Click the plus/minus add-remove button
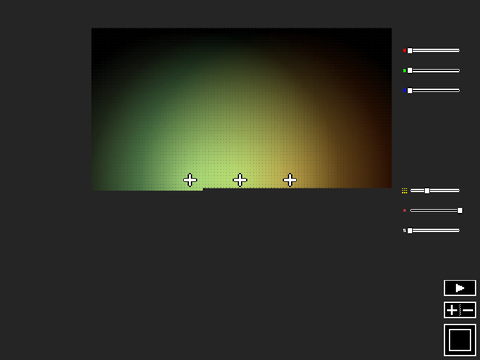The height and width of the screenshot is (360, 480). point(460,310)
